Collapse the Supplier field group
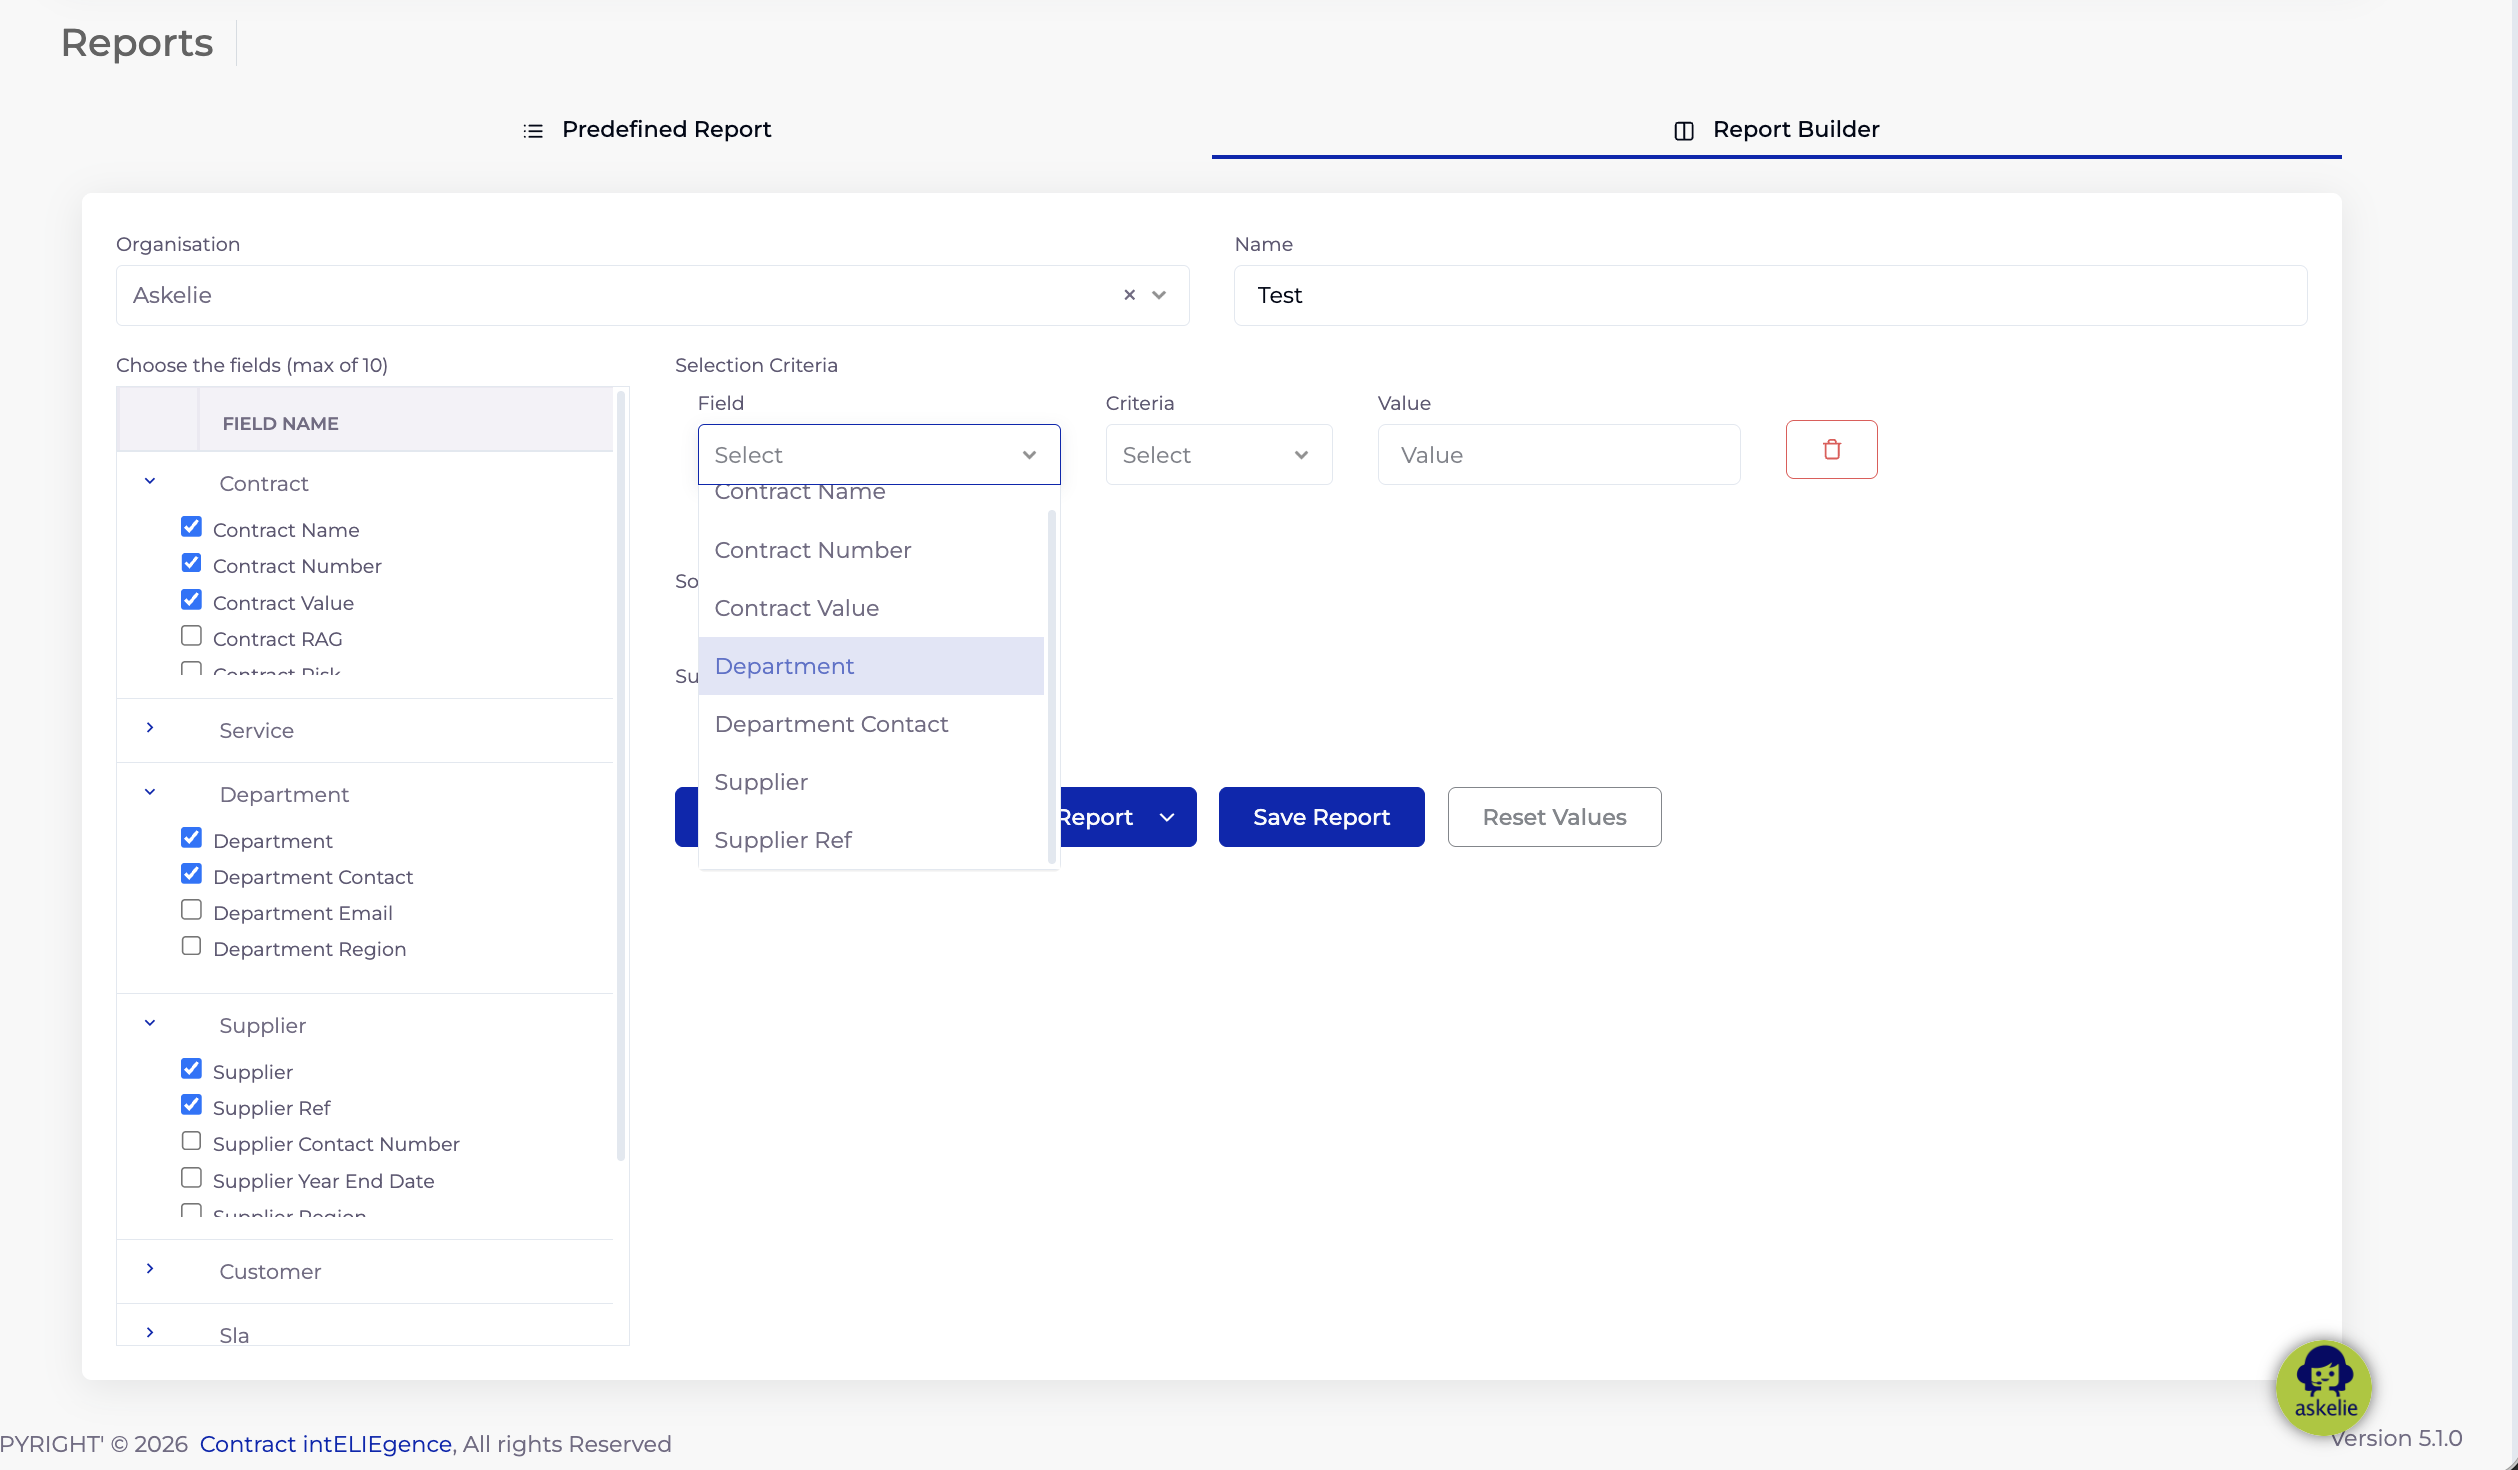The image size is (2518, 1470). pos(150,1023)
